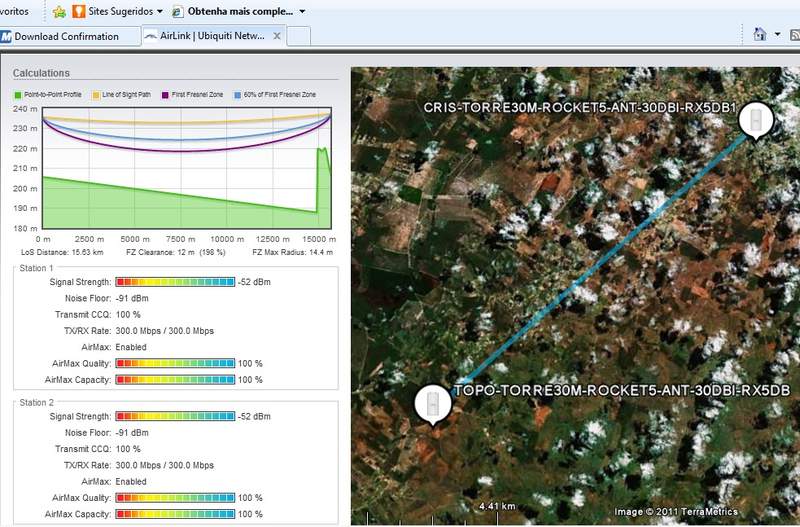
Task: Click the yellow Line of Sight Path swatch
Action: pos(96,95)
